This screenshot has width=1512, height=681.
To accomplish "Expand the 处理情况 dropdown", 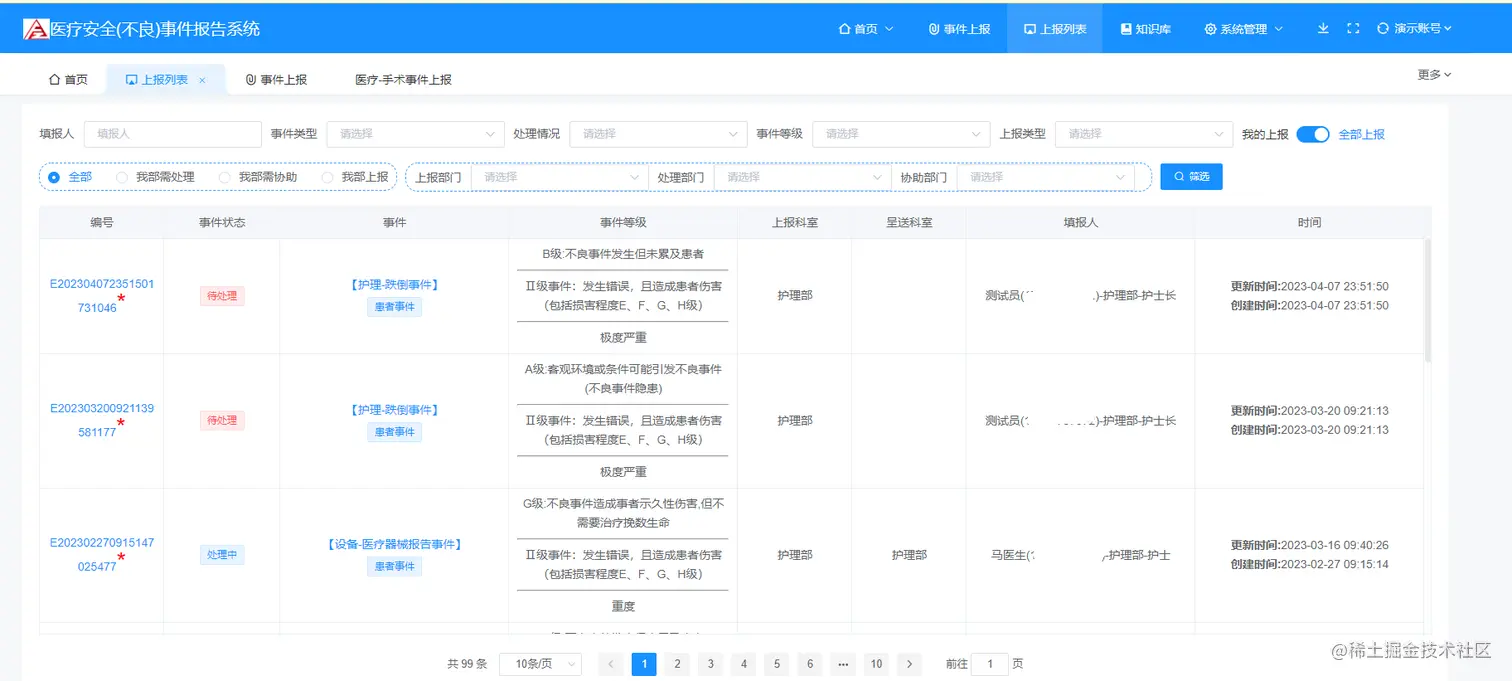I will pyautogui.click(x=658, y=133).
